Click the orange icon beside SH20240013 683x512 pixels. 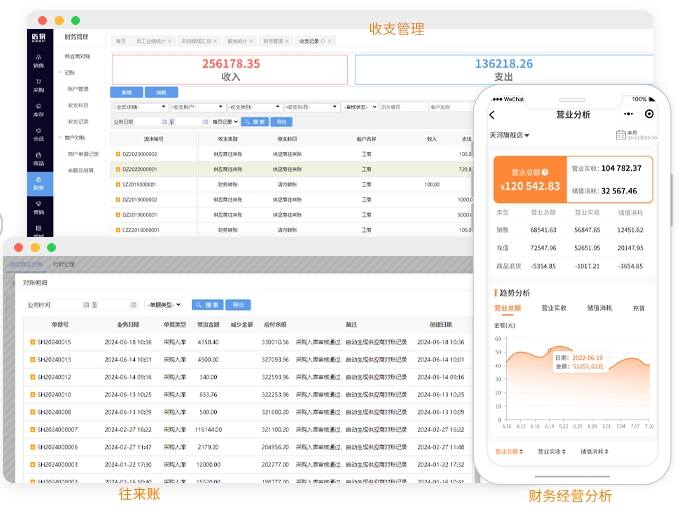(33, 359)
